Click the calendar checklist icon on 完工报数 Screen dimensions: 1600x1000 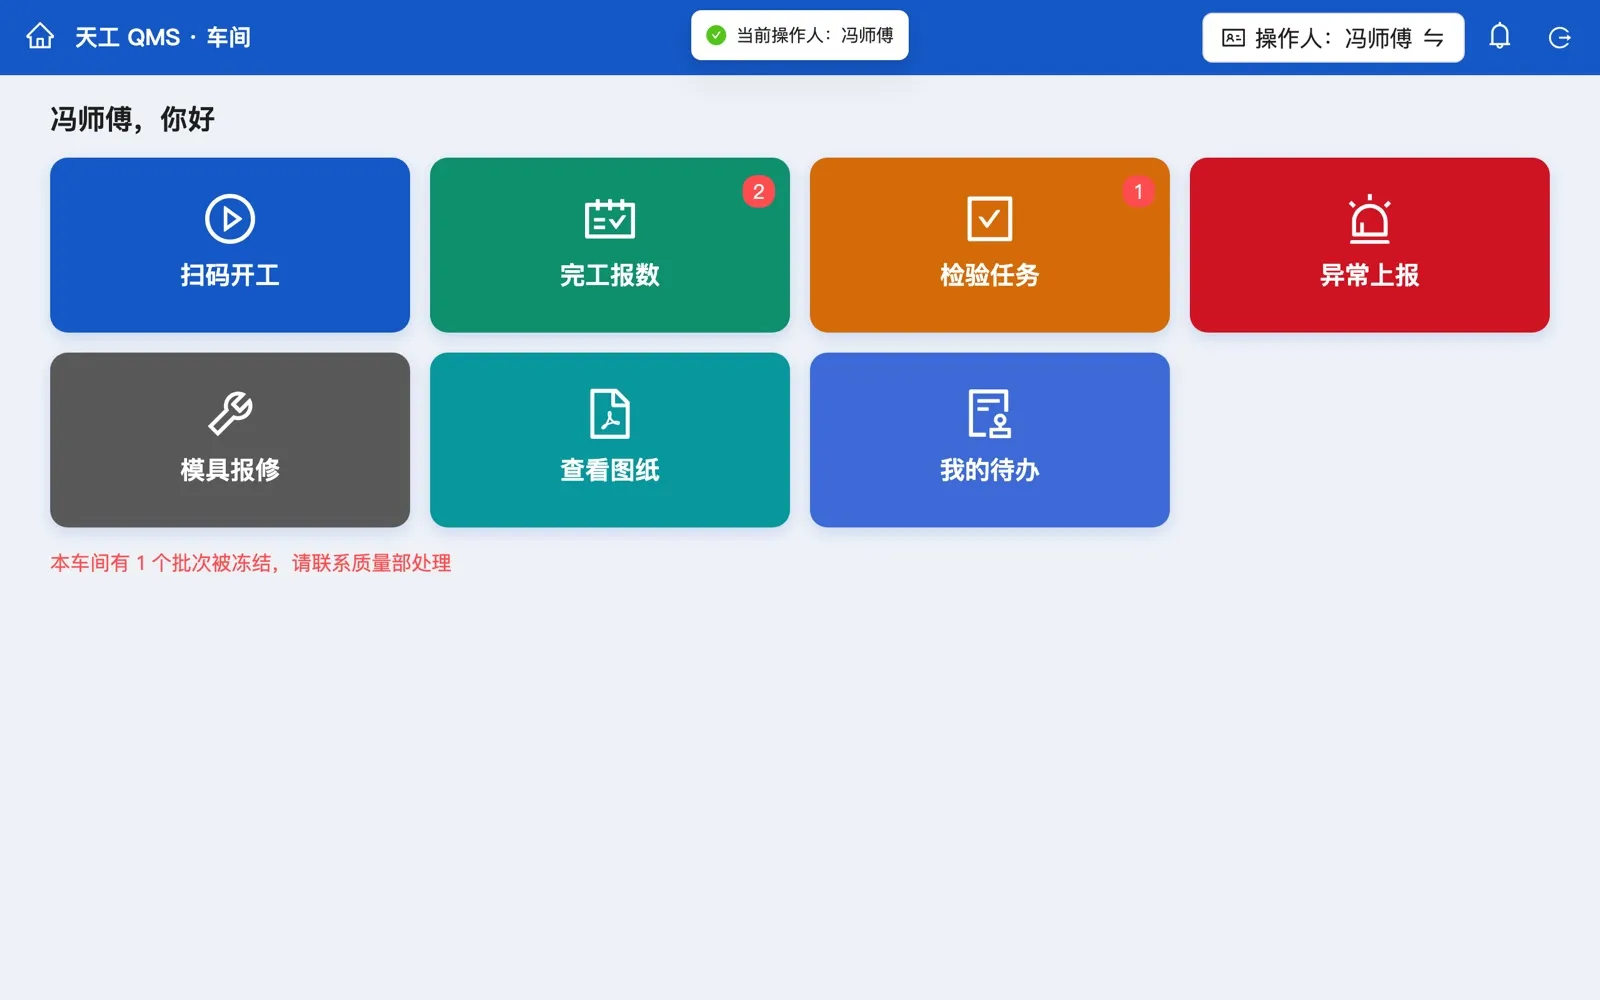click(610, 219)
